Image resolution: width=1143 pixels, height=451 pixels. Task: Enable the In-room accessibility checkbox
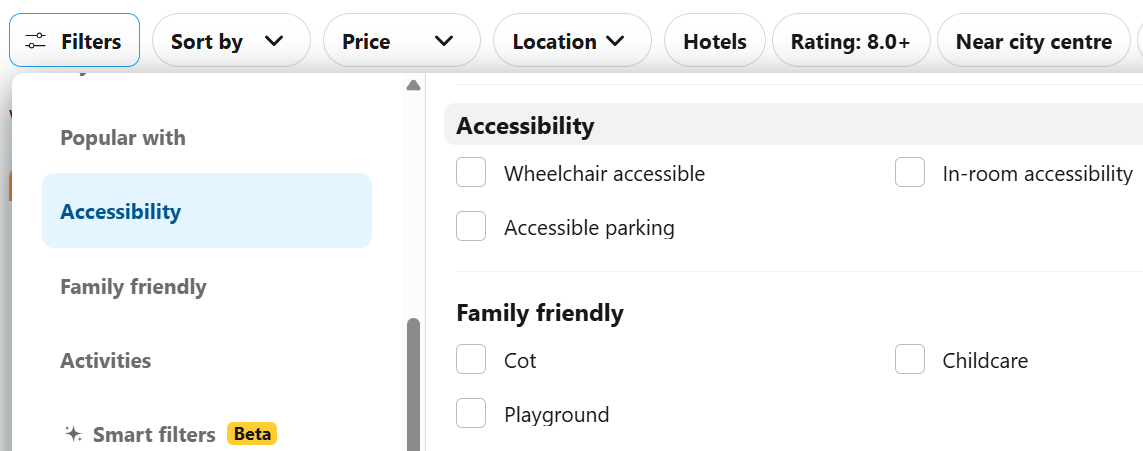(910, 173)
